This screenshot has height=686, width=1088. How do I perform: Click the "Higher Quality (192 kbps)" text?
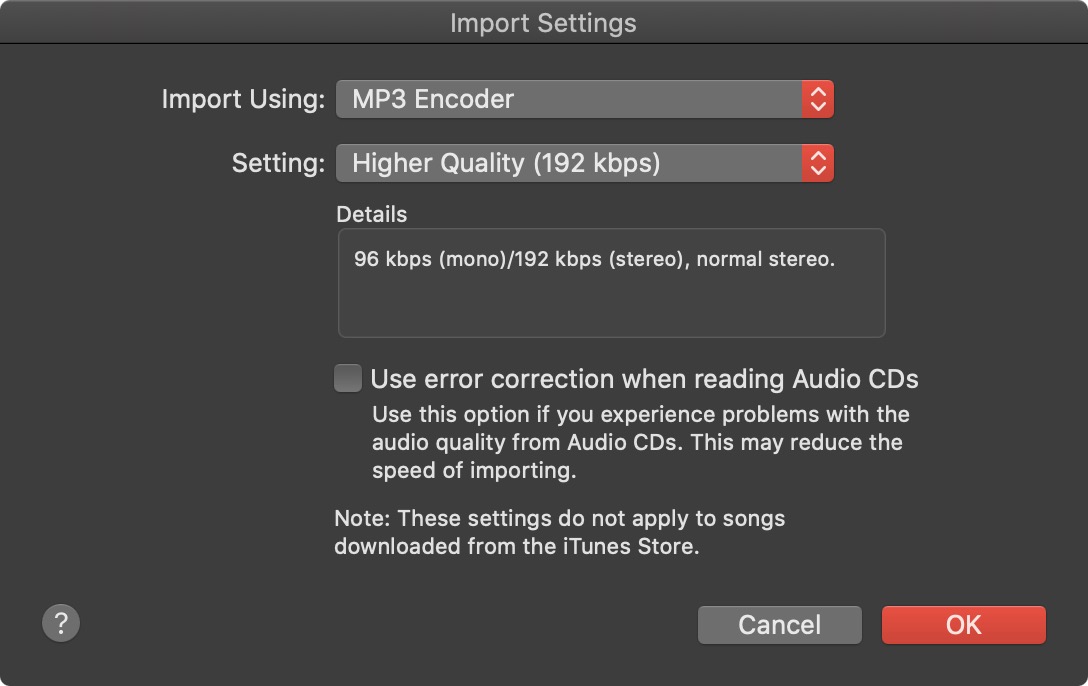point(506,163)
